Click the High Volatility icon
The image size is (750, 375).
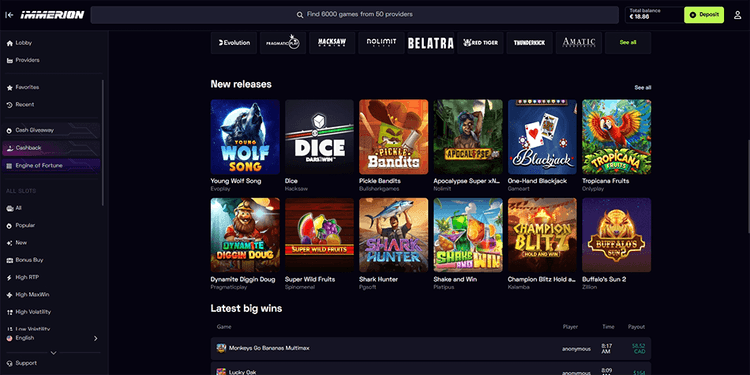tap(10, 312)
